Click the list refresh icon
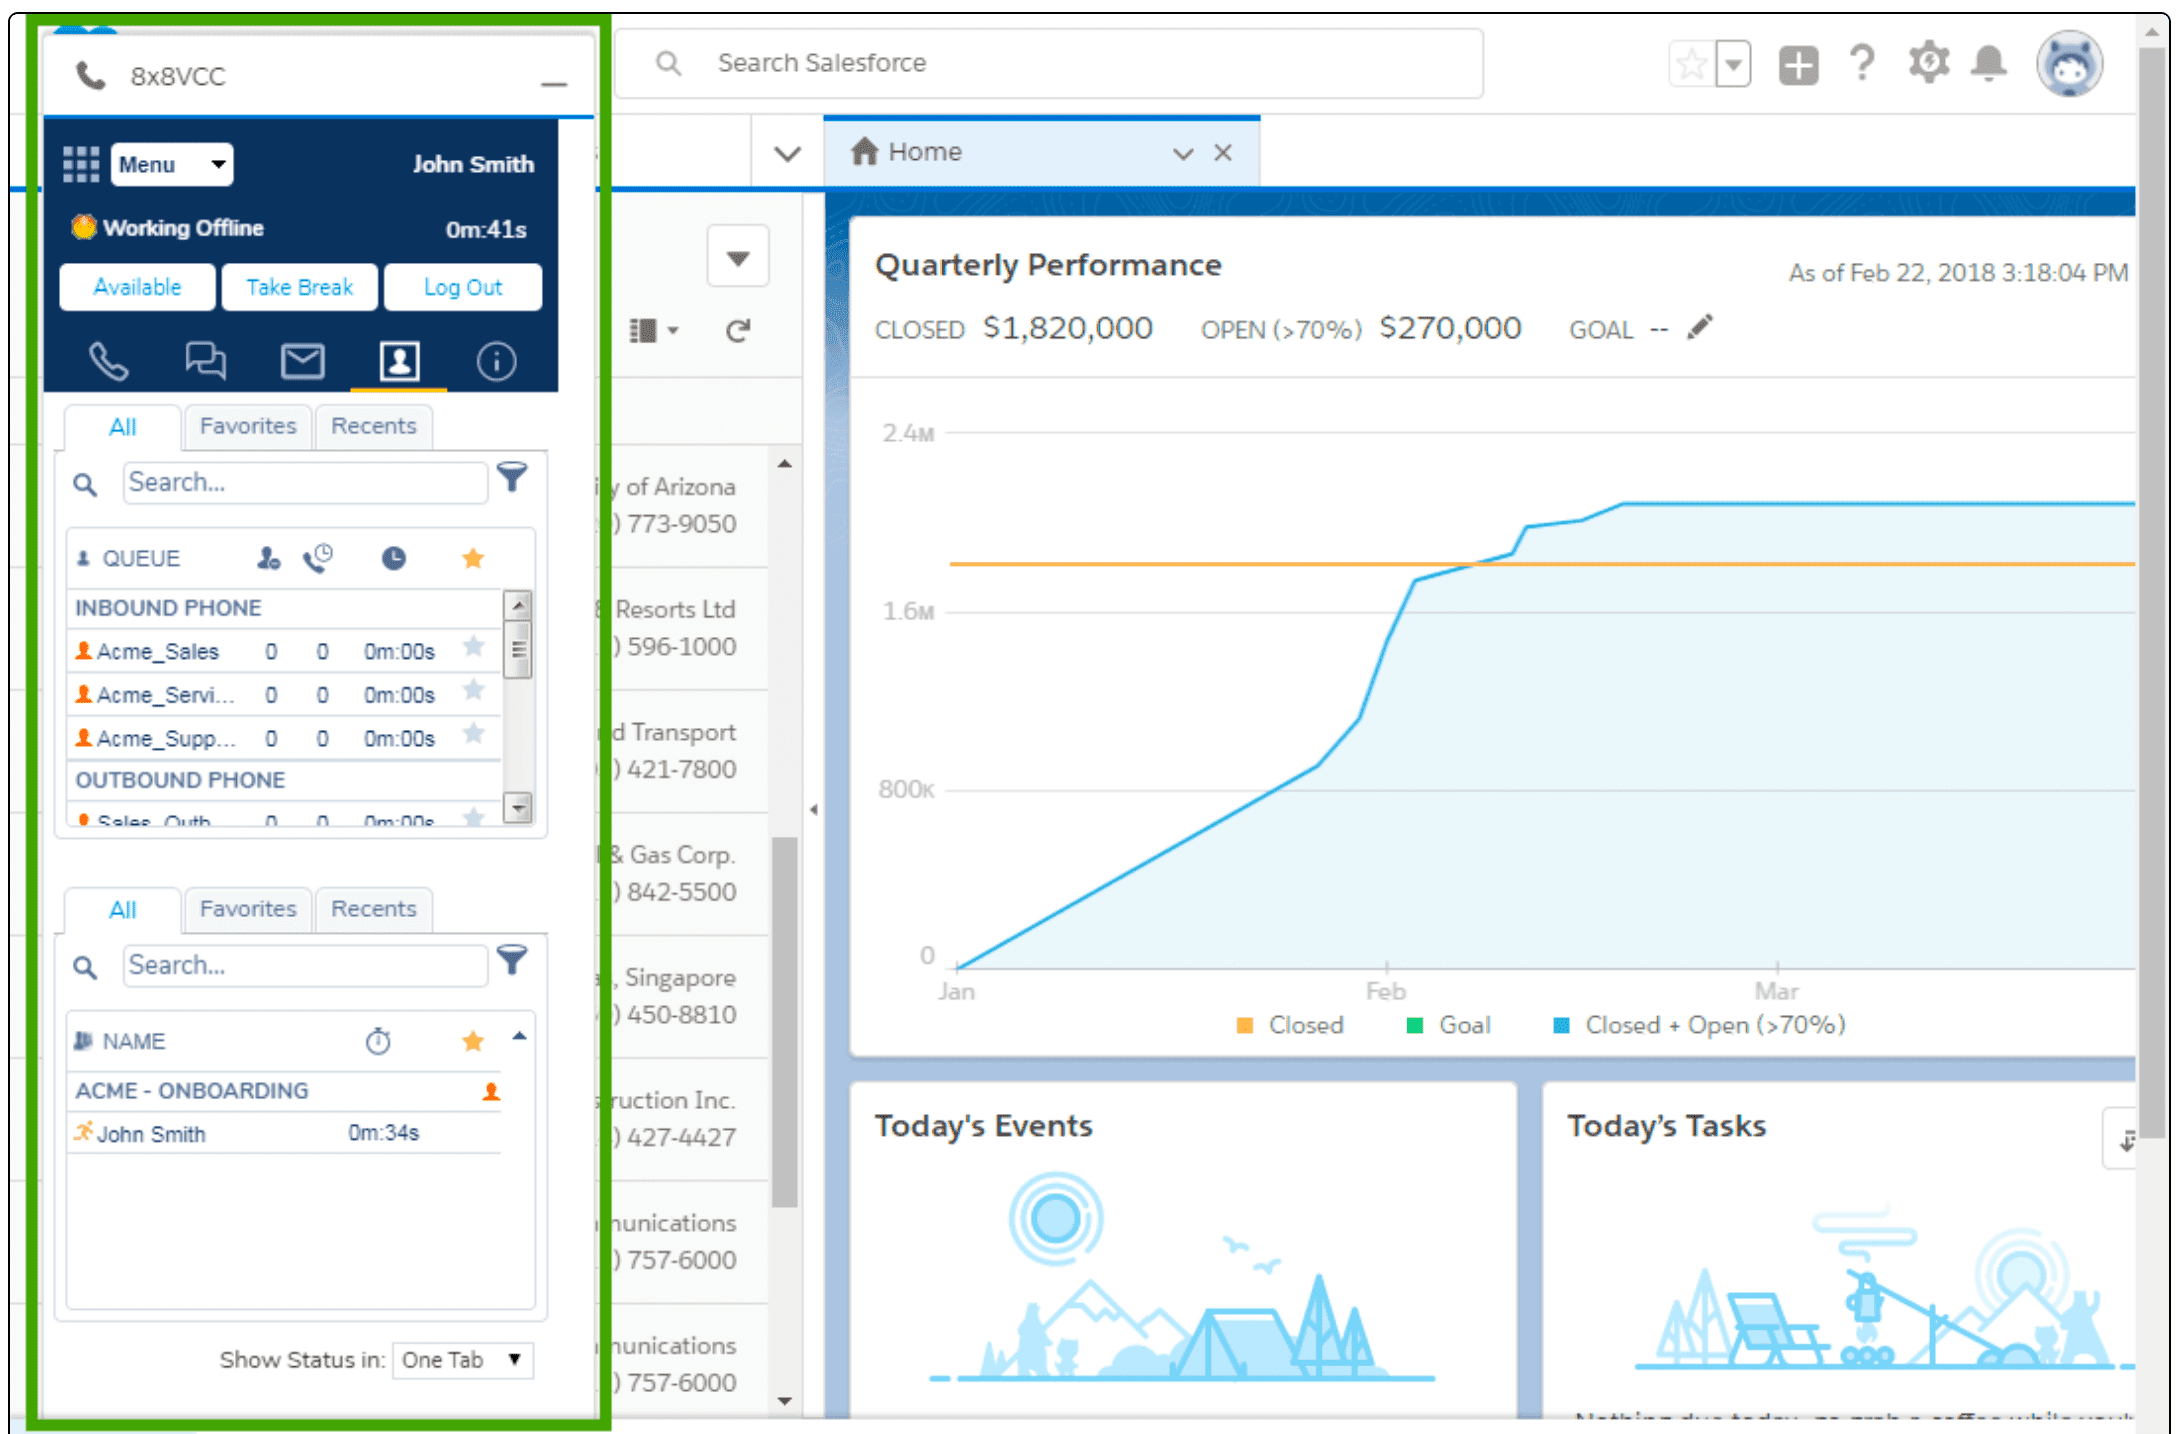2182x1434 pixels. 738,331
